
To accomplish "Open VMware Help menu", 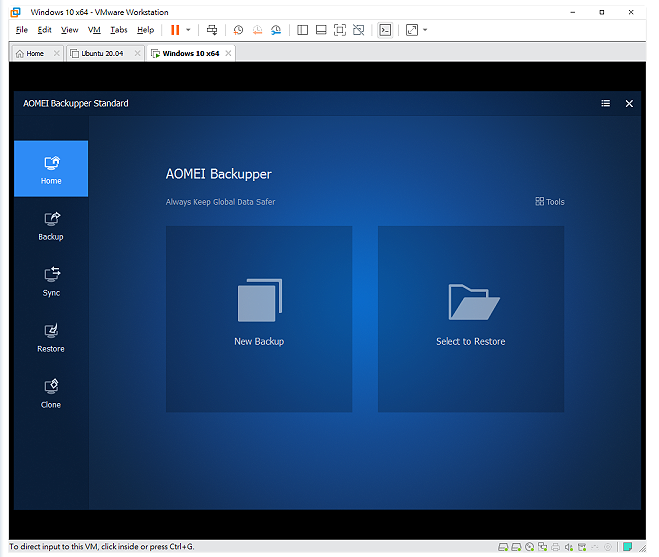I will pyautogui.click(x=145, y=30).
